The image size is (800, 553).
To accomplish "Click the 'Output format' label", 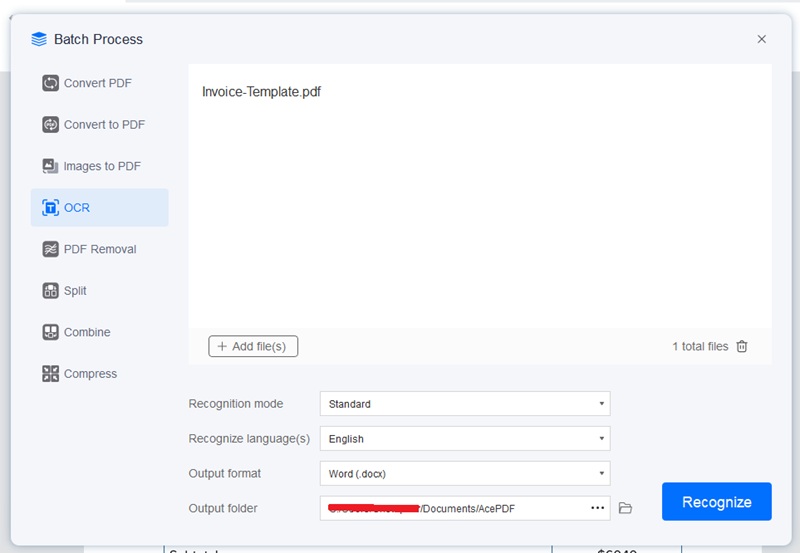I will pos(224,473).
